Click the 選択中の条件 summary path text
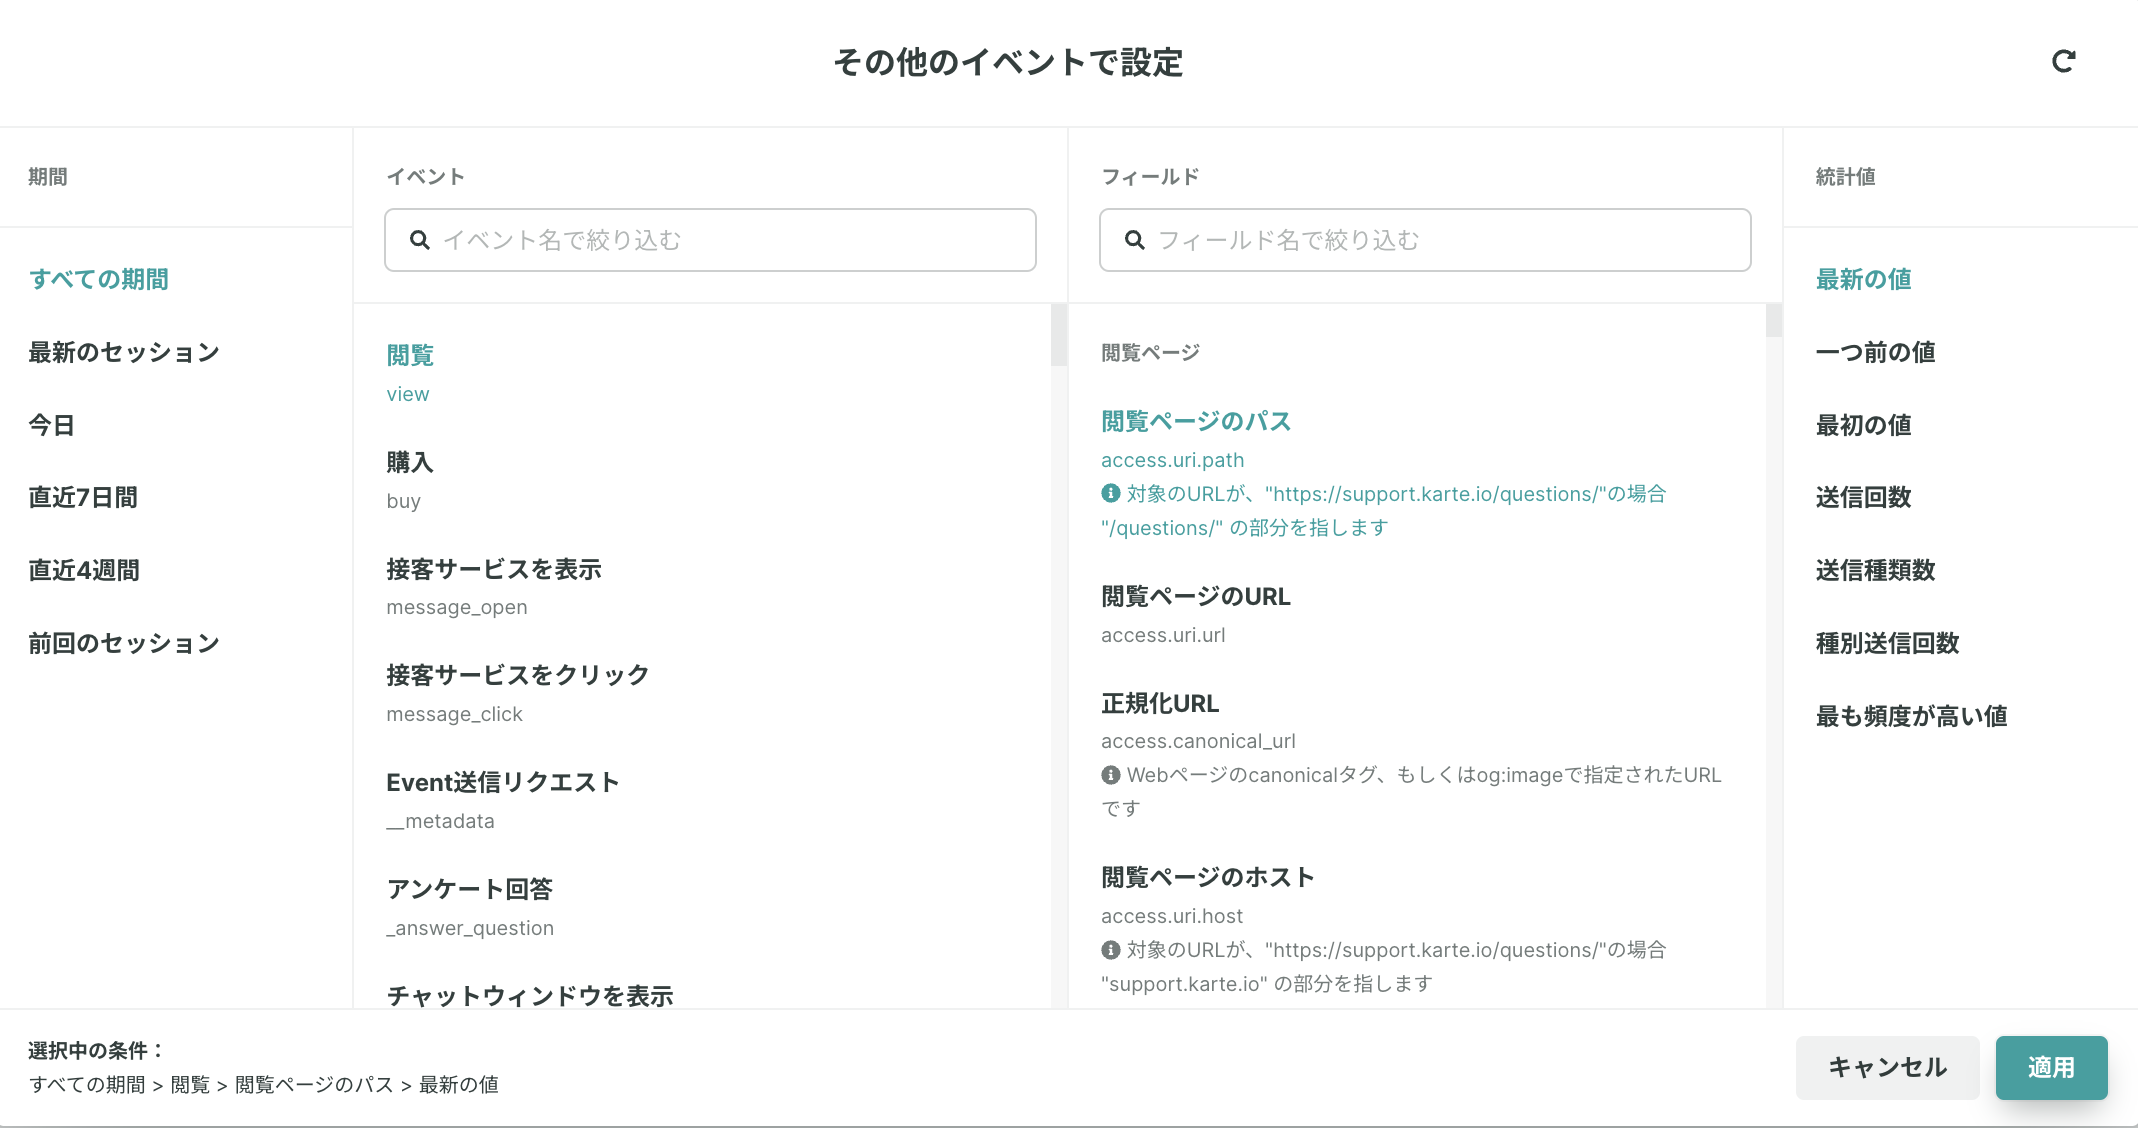This screenshot has height=1128, width=2138. pyautogui.click(x=264, y=1085)
